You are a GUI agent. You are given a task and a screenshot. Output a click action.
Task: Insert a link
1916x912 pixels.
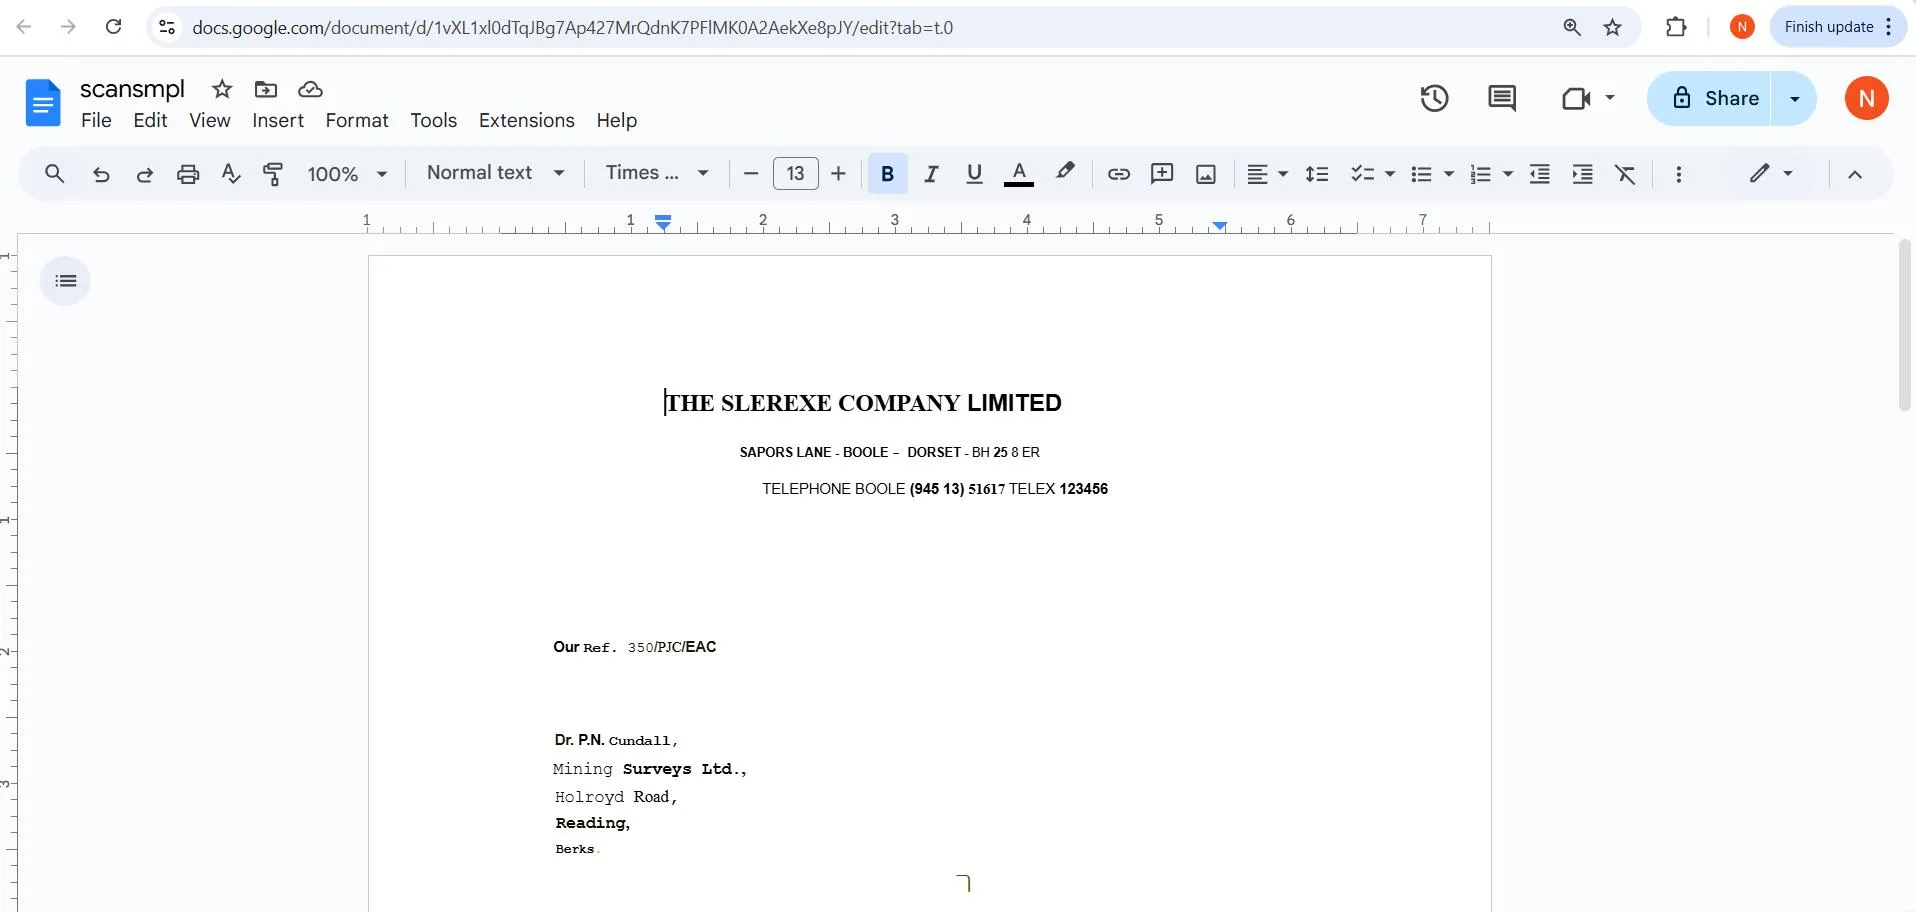pos(1118,173)
